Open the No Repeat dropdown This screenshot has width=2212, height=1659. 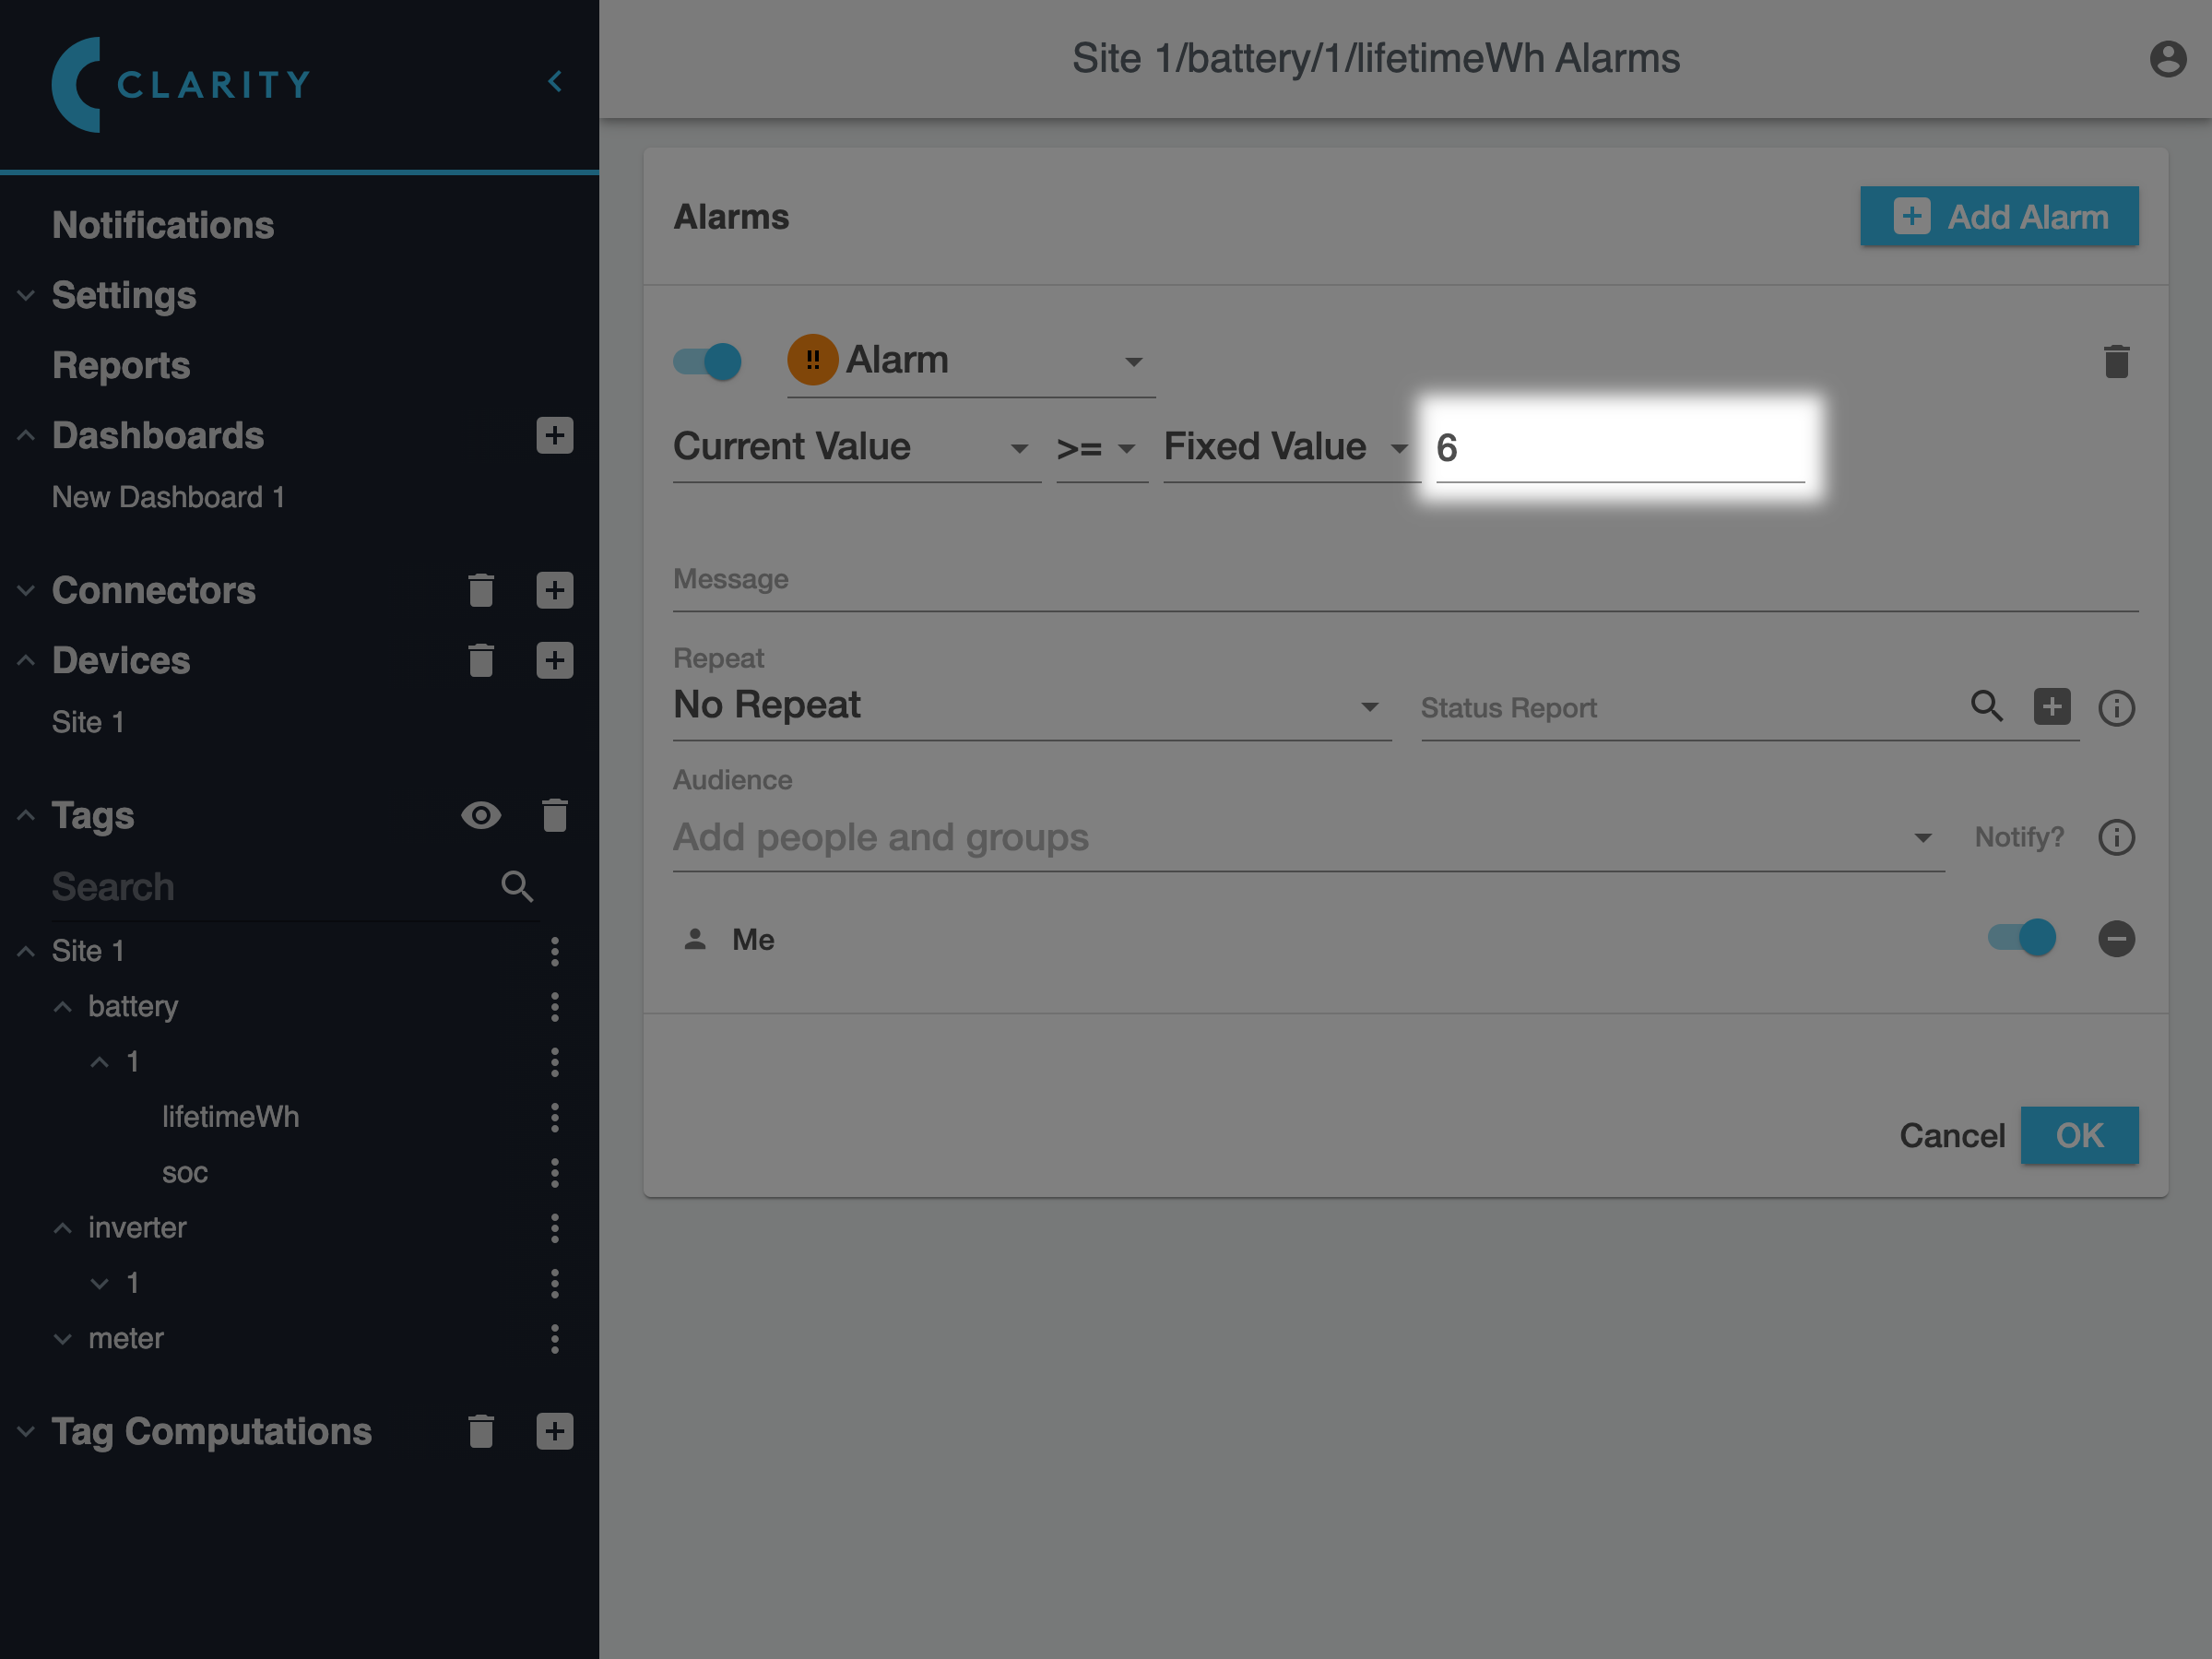click(x=1030, y=706)
